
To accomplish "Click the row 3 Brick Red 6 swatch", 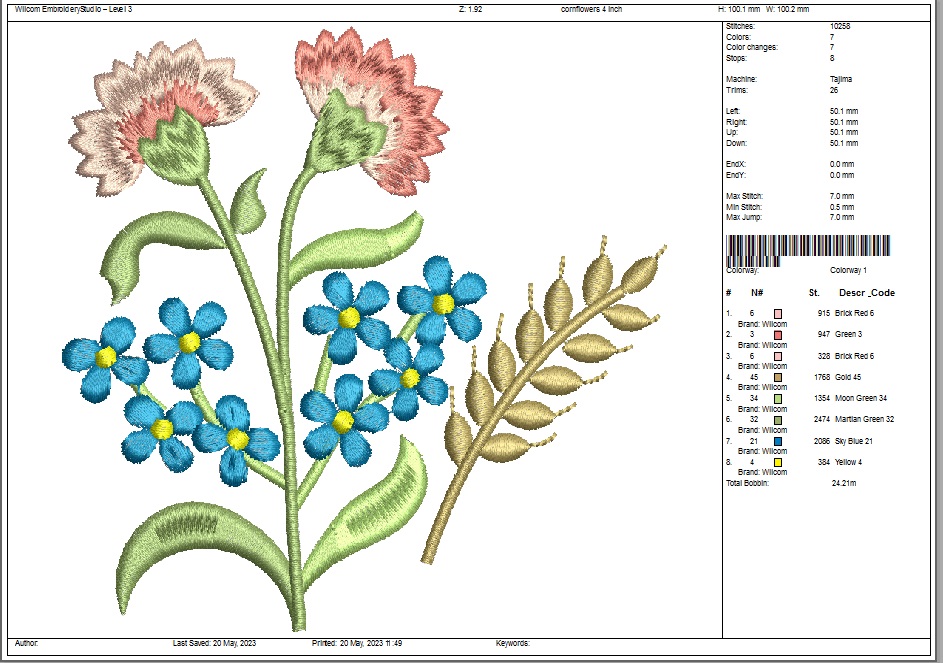I will pyautogui.click(x=778, y=356).
